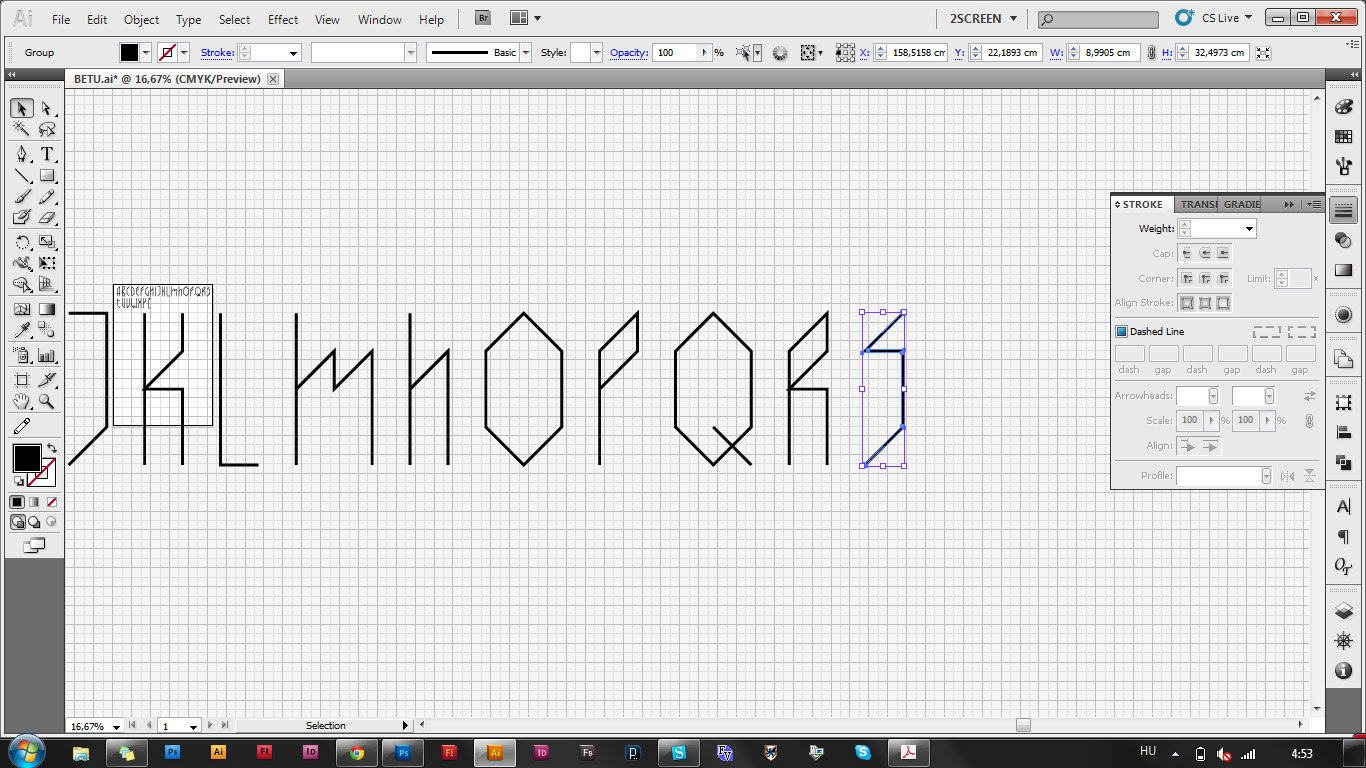Click the underlined Opacity link
This screenshot has width=1366, height=768.
pyautogui.click(x=628, y=52)
